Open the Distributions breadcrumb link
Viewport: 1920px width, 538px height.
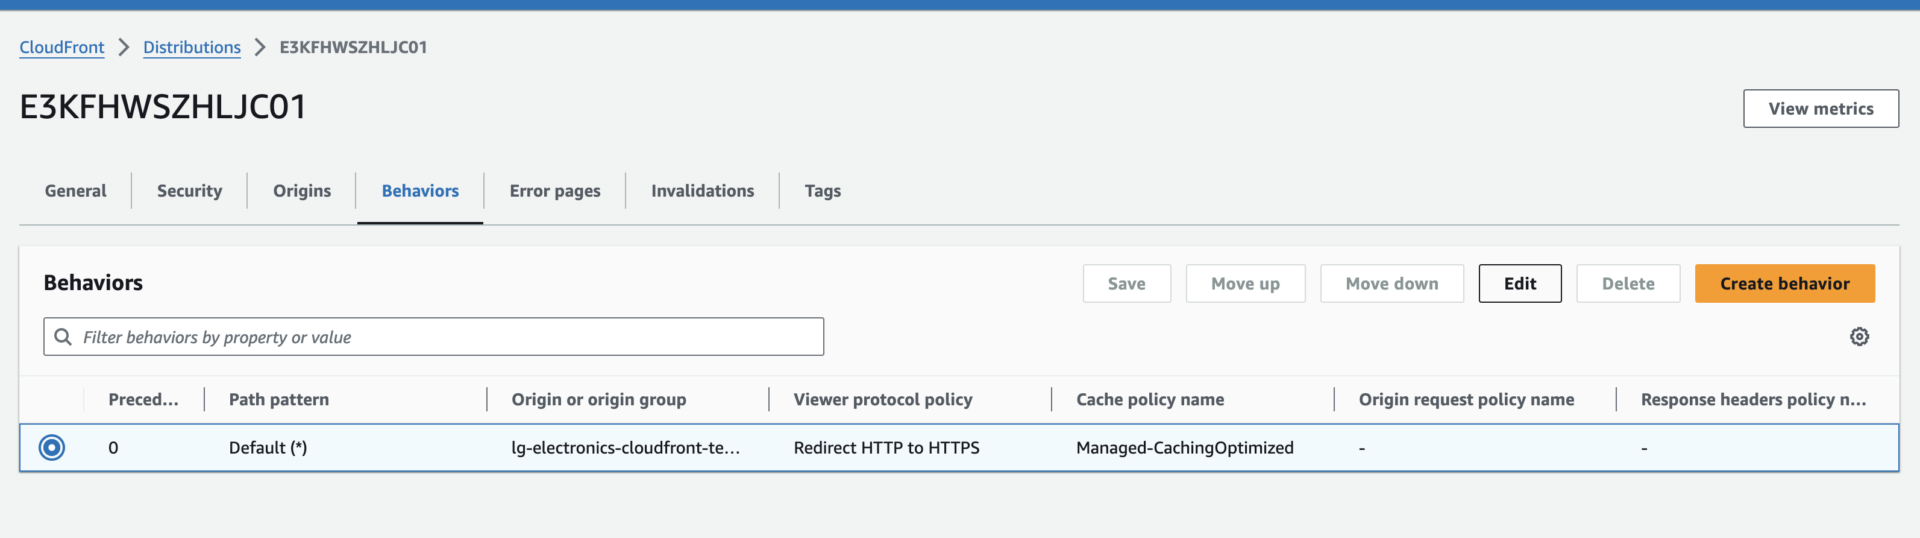coord(192,47)
